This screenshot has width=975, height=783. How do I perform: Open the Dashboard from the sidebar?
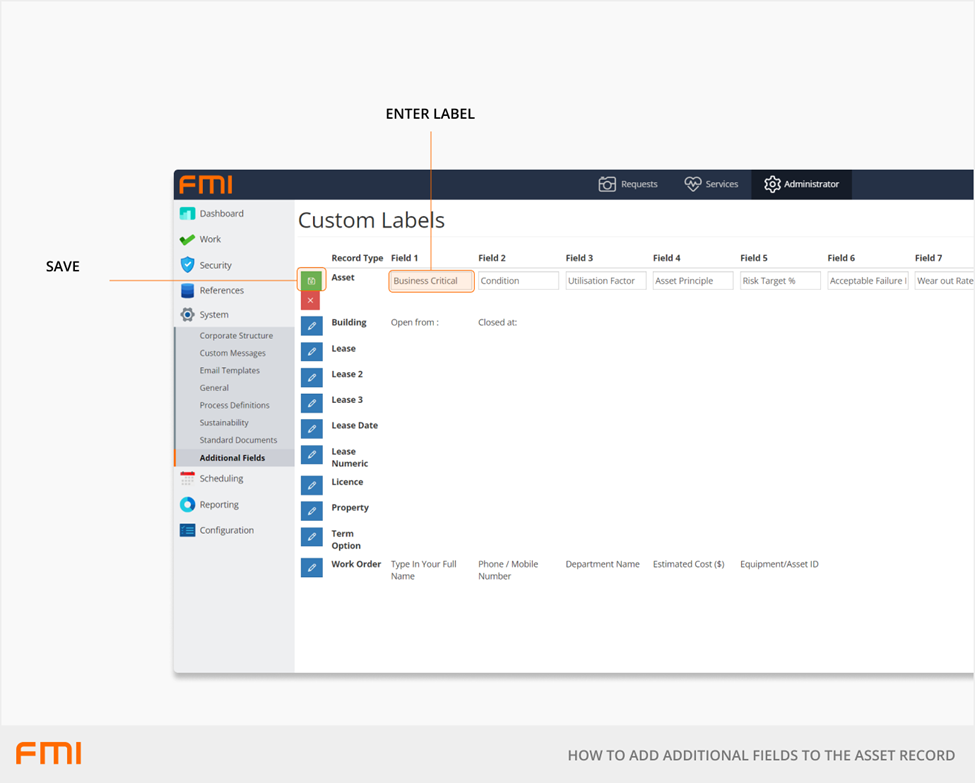(x=220, y=214)
